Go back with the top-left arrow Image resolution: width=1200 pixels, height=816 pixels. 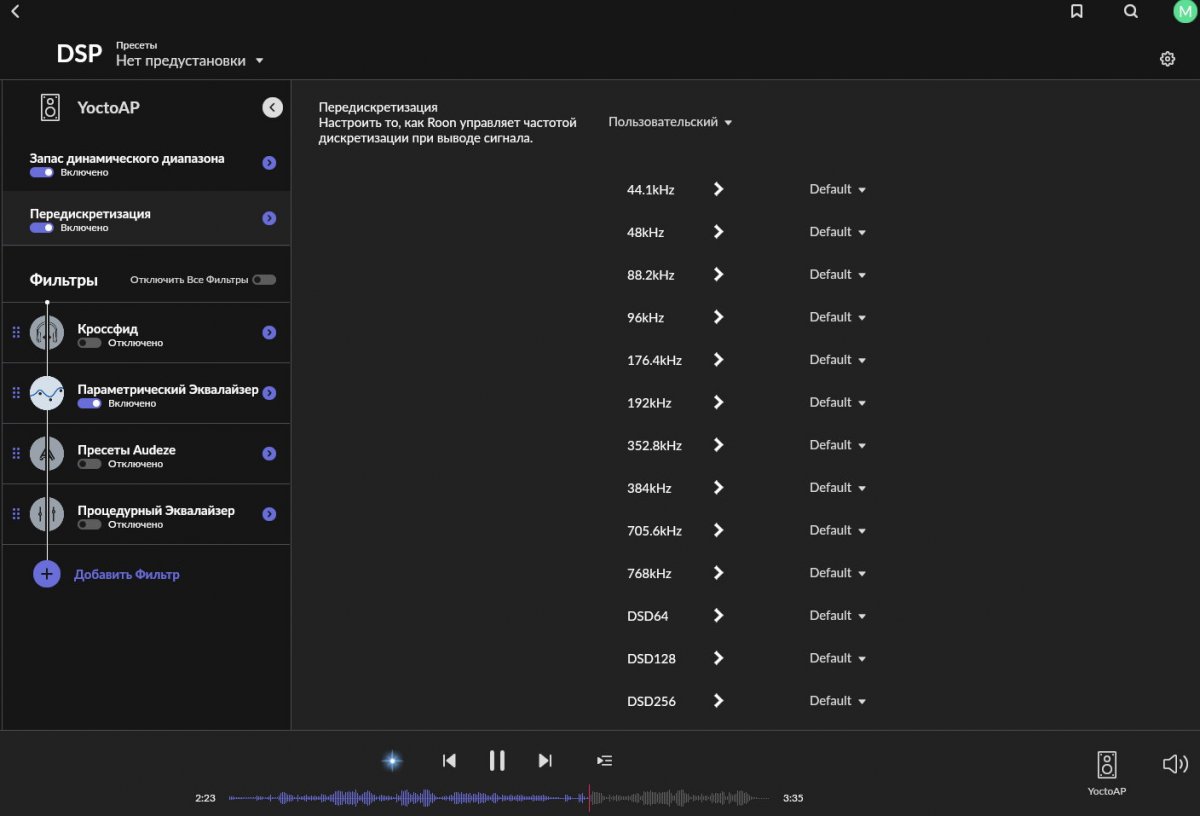(15, 12)
